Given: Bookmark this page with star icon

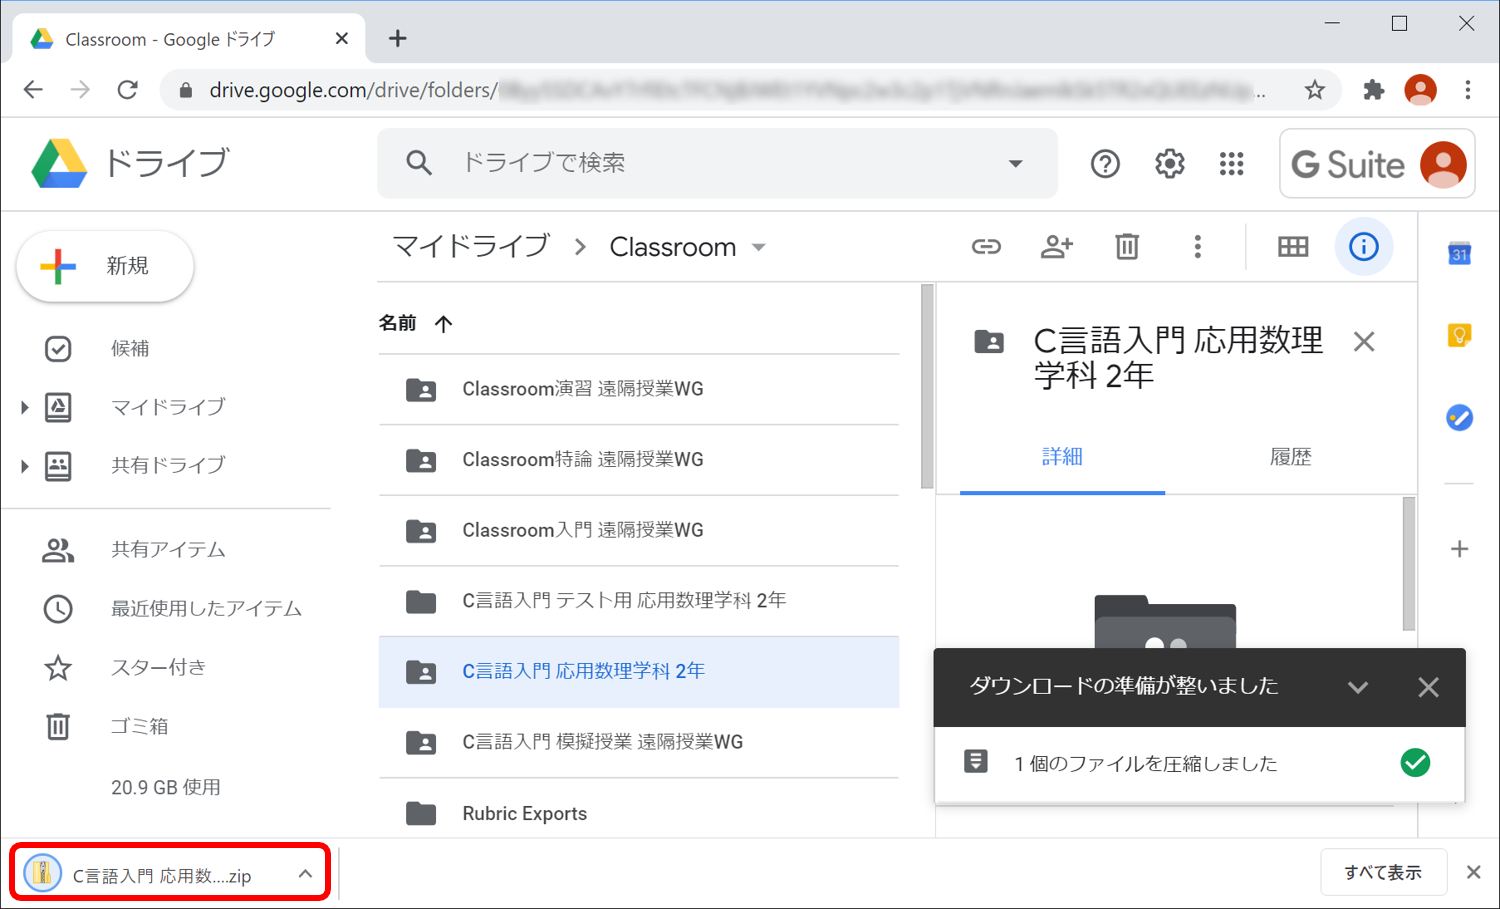Looking at the screenshot, I should tap(1314, 90).
